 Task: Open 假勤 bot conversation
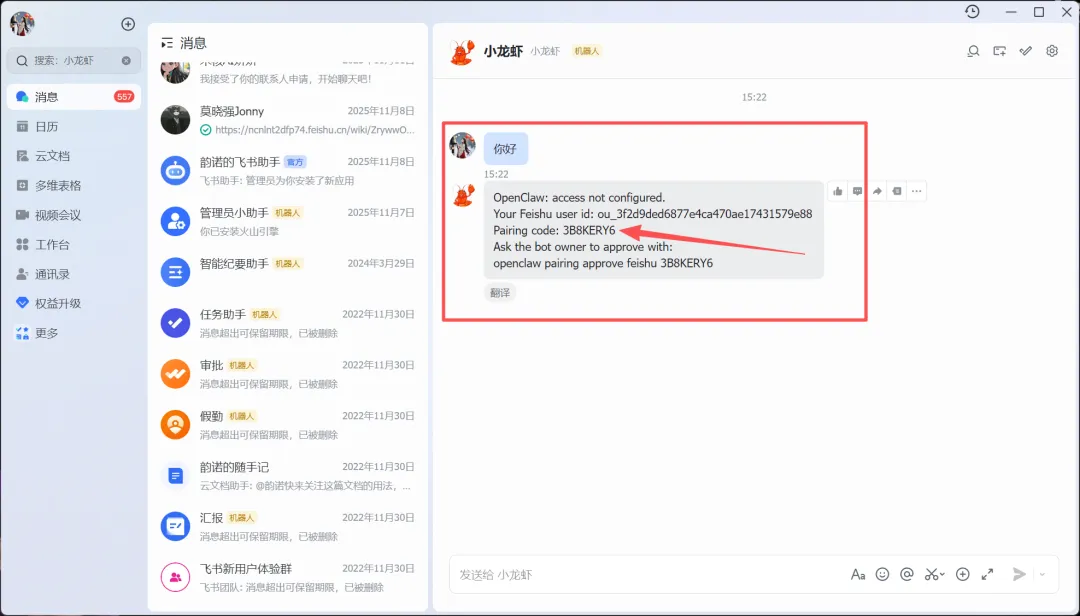click(287, 425)
